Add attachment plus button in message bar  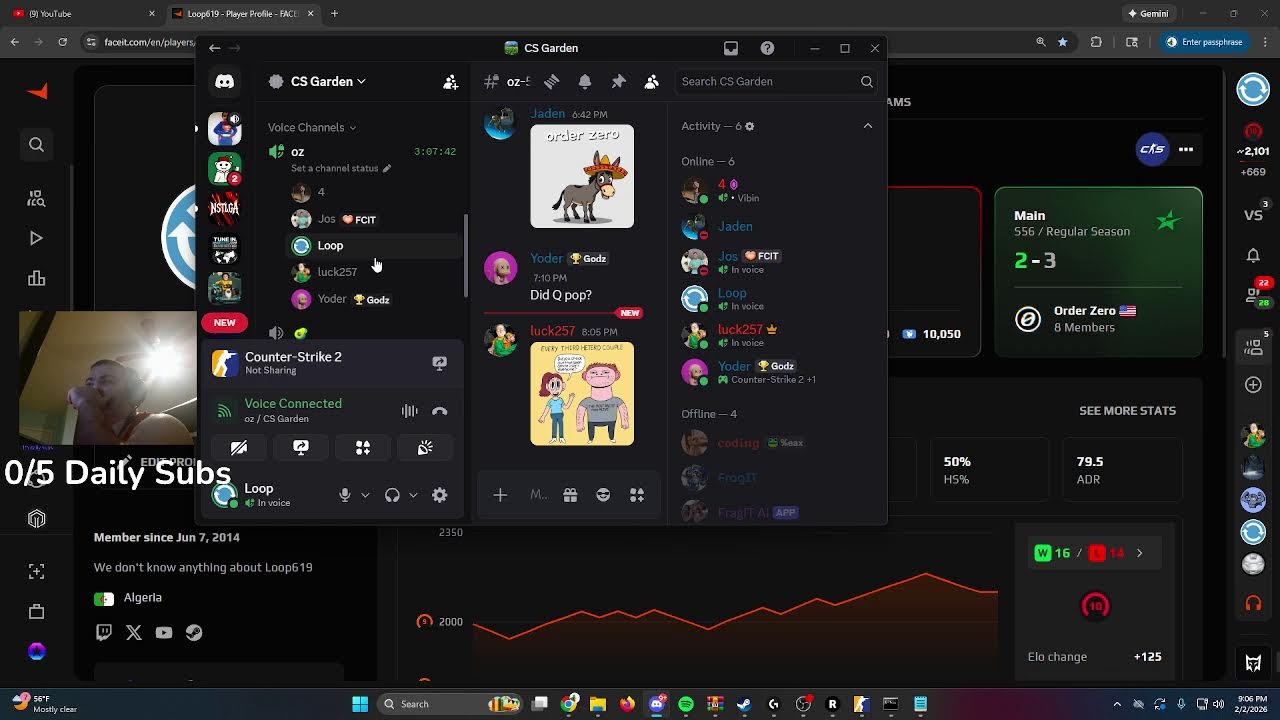500,495
